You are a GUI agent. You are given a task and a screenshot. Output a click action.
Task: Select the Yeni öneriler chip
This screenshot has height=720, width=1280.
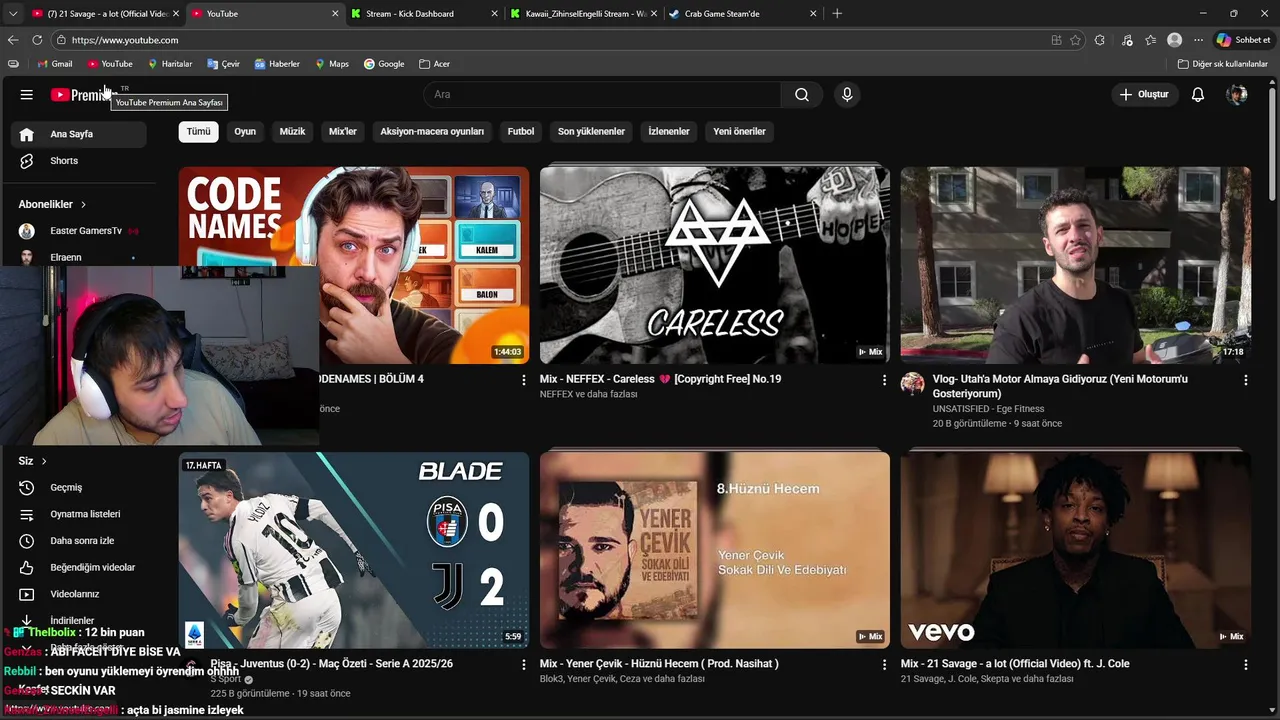point(739,131)
